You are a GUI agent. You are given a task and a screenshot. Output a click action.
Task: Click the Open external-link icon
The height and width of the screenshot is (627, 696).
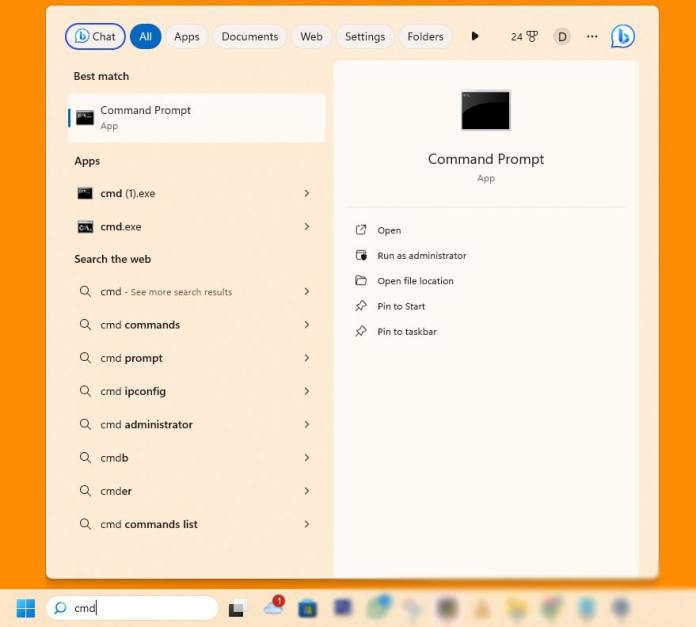[x=361, y=230]
